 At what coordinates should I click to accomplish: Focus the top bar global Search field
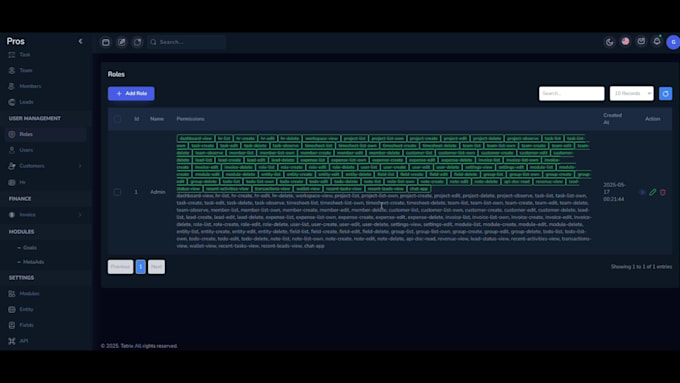coord(186,42)
